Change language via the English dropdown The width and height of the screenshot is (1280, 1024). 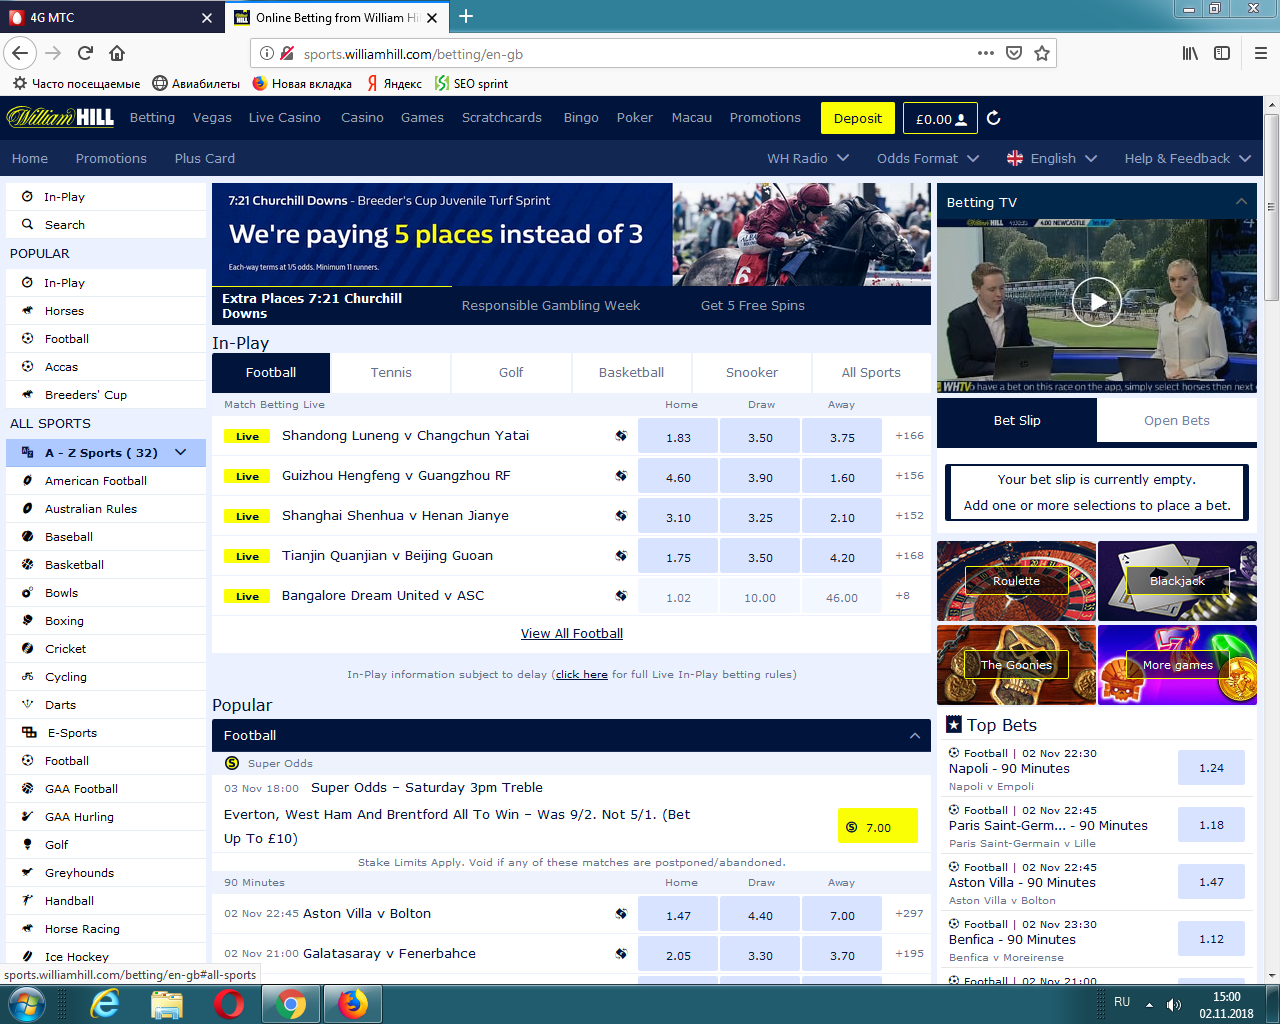click(x=1052, y=158)
